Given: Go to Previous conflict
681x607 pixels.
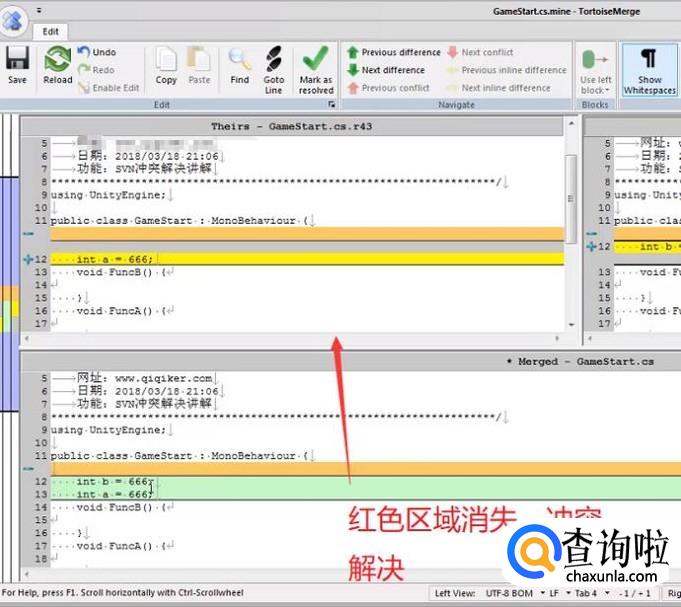Looking at the screenshot, I should (388, 88).
